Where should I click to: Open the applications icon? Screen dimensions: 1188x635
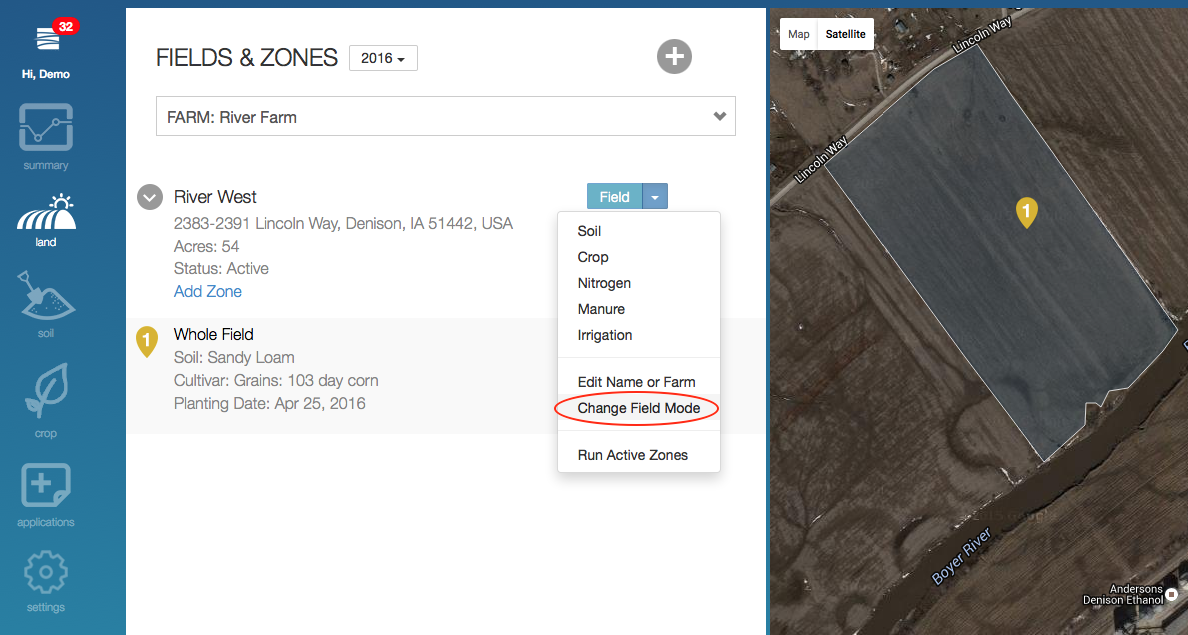point(46,486)
